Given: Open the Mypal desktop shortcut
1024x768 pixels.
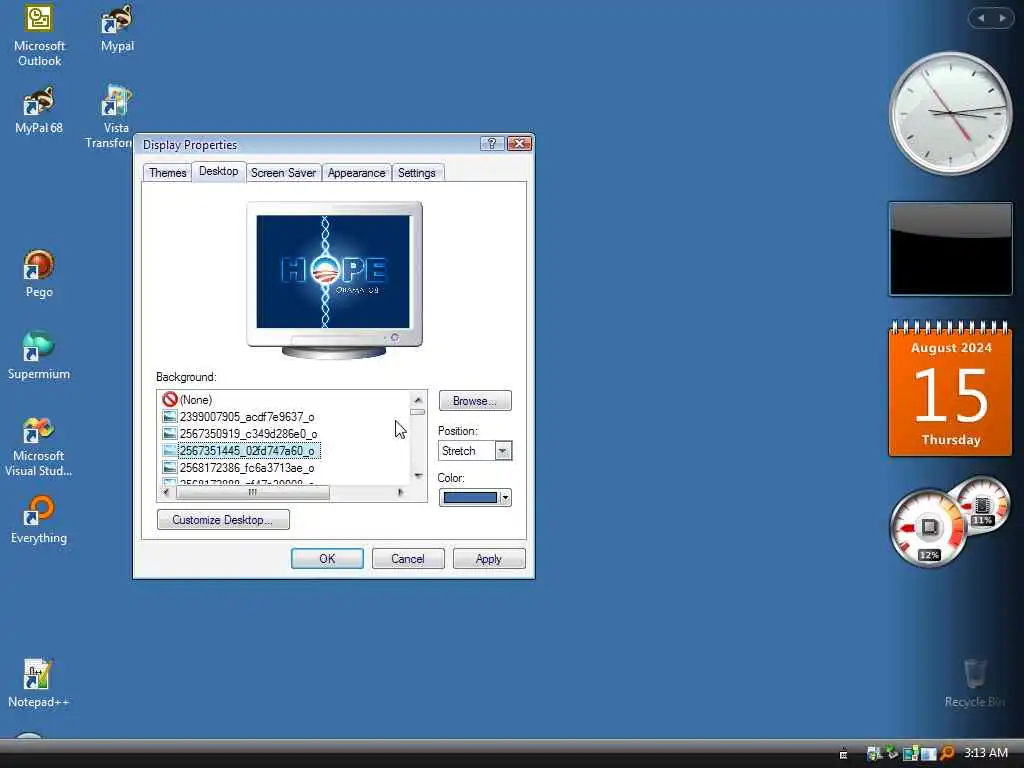Looking at the screenshot, I should pyautogui.click(x=118, y=29).
